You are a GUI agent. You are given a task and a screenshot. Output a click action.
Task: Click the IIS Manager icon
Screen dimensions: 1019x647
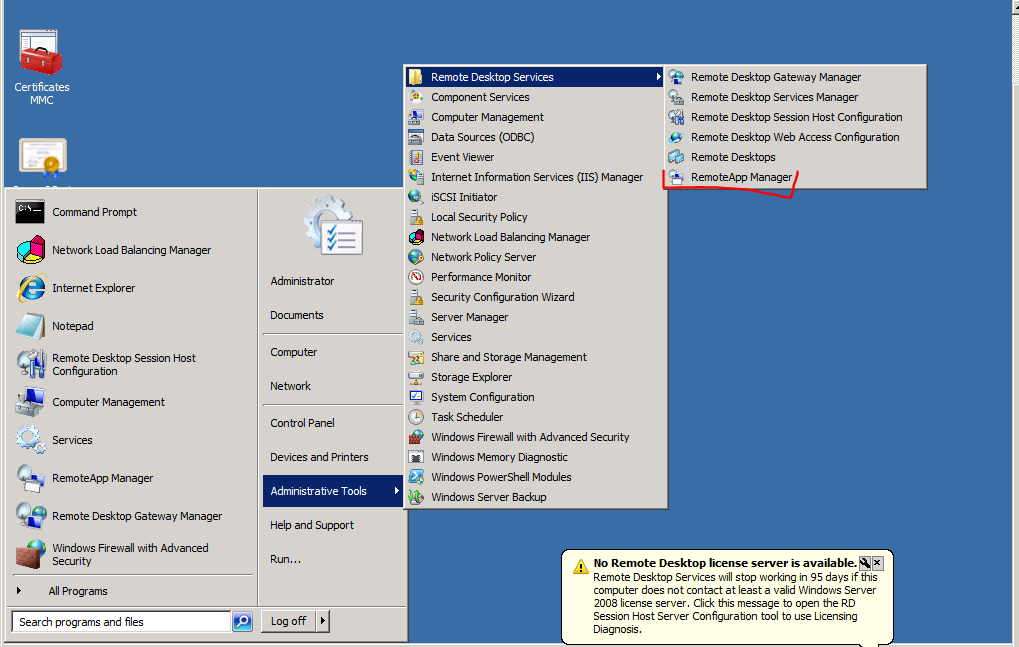click(416, 177)
